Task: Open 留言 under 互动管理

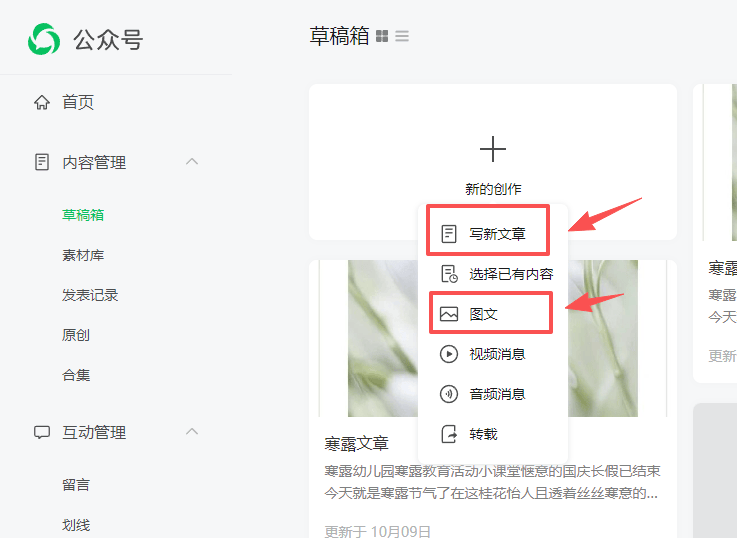Action: [x=76, y=485]
